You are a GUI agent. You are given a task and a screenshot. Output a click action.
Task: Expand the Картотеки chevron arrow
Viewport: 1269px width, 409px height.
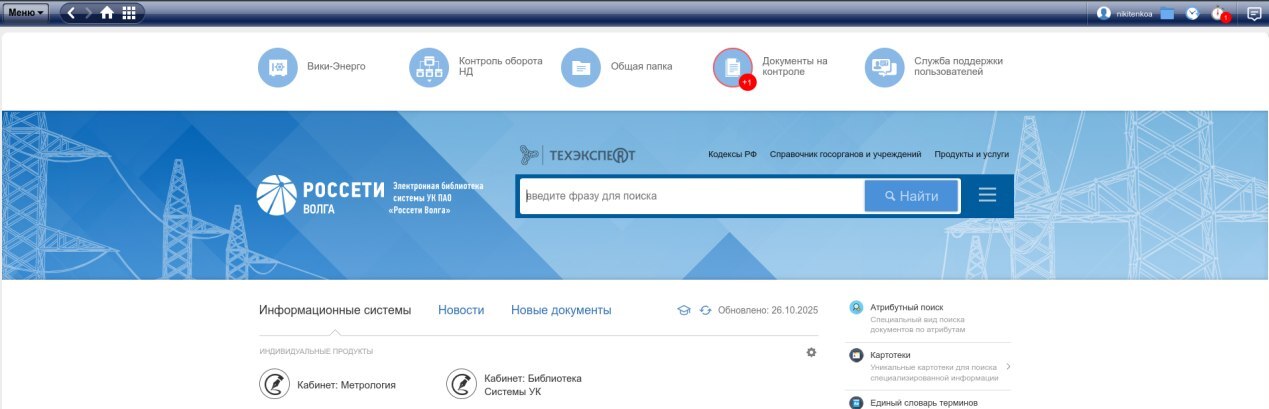[1008, 366]
